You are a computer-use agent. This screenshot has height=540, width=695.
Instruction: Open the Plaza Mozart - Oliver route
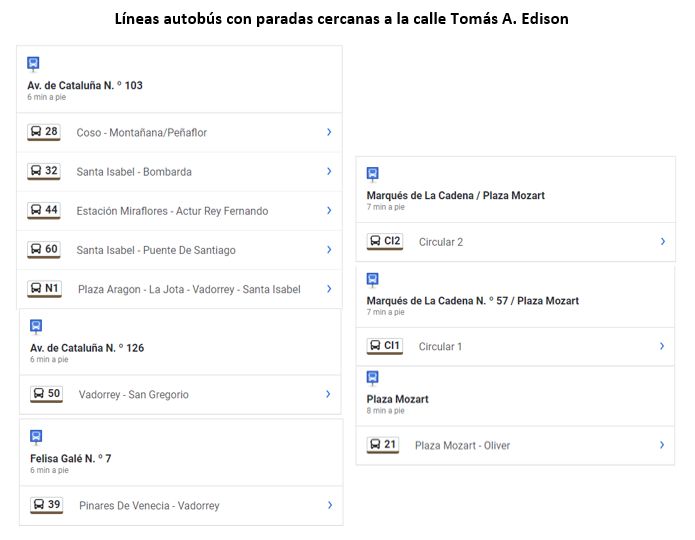coord(462,445)
